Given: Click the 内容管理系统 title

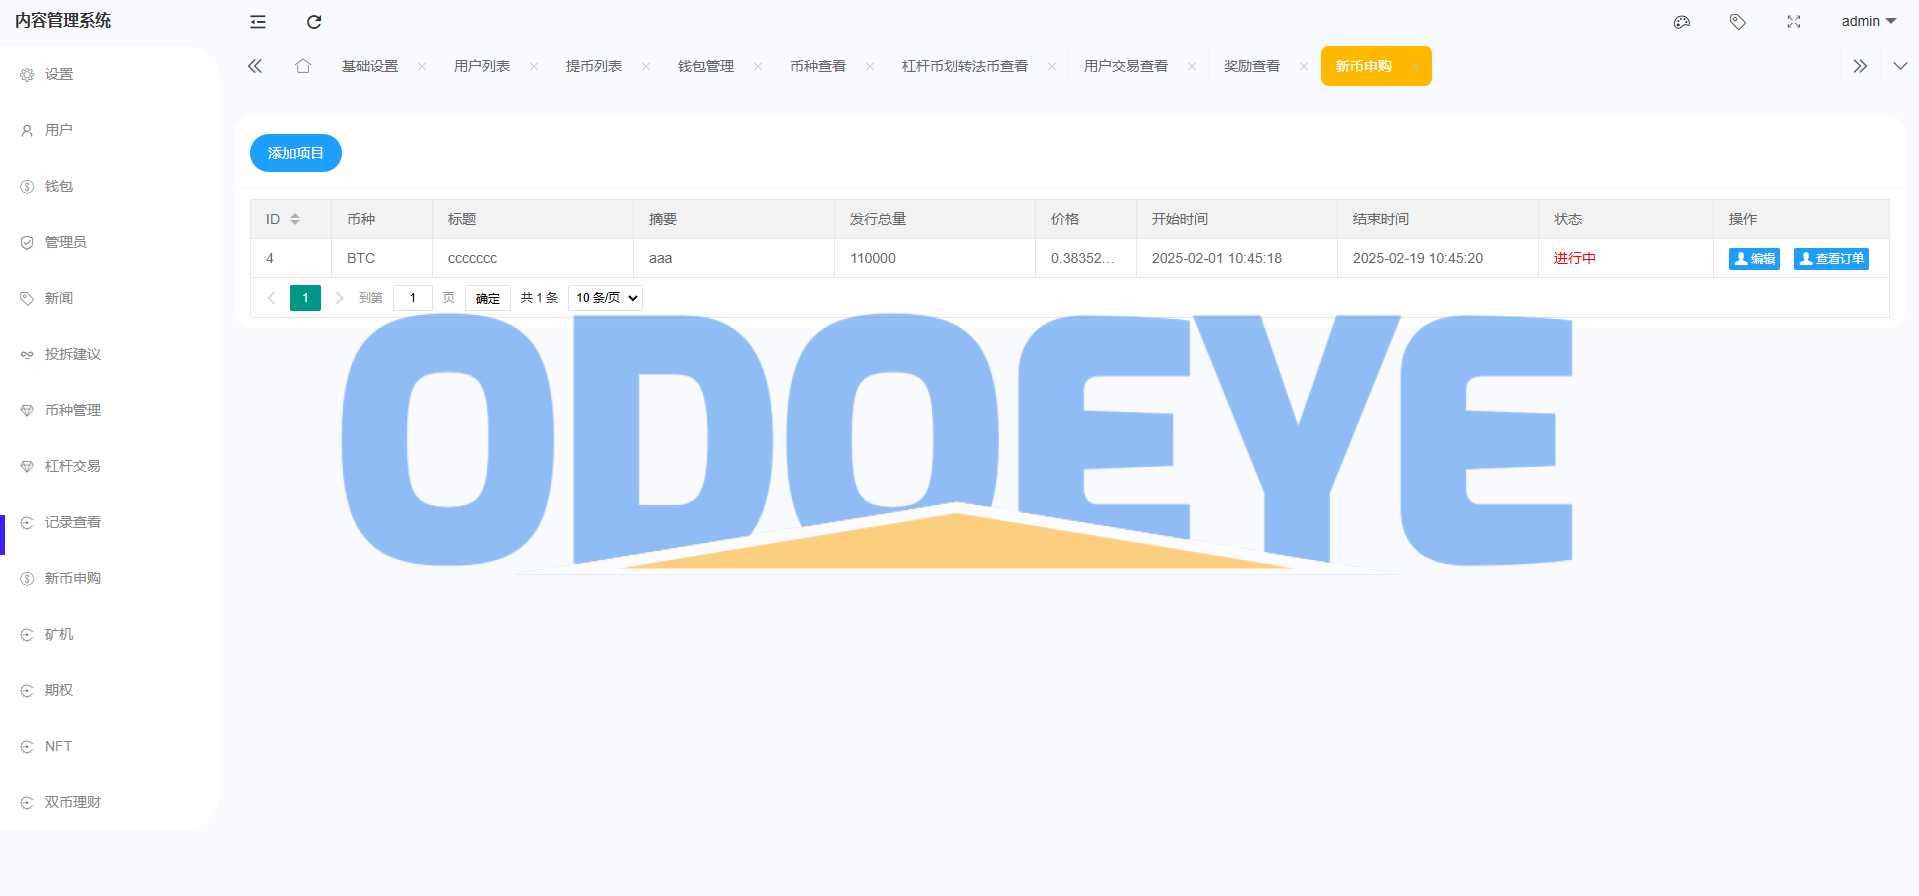Looking at the screenshot, I should point(63,21).
